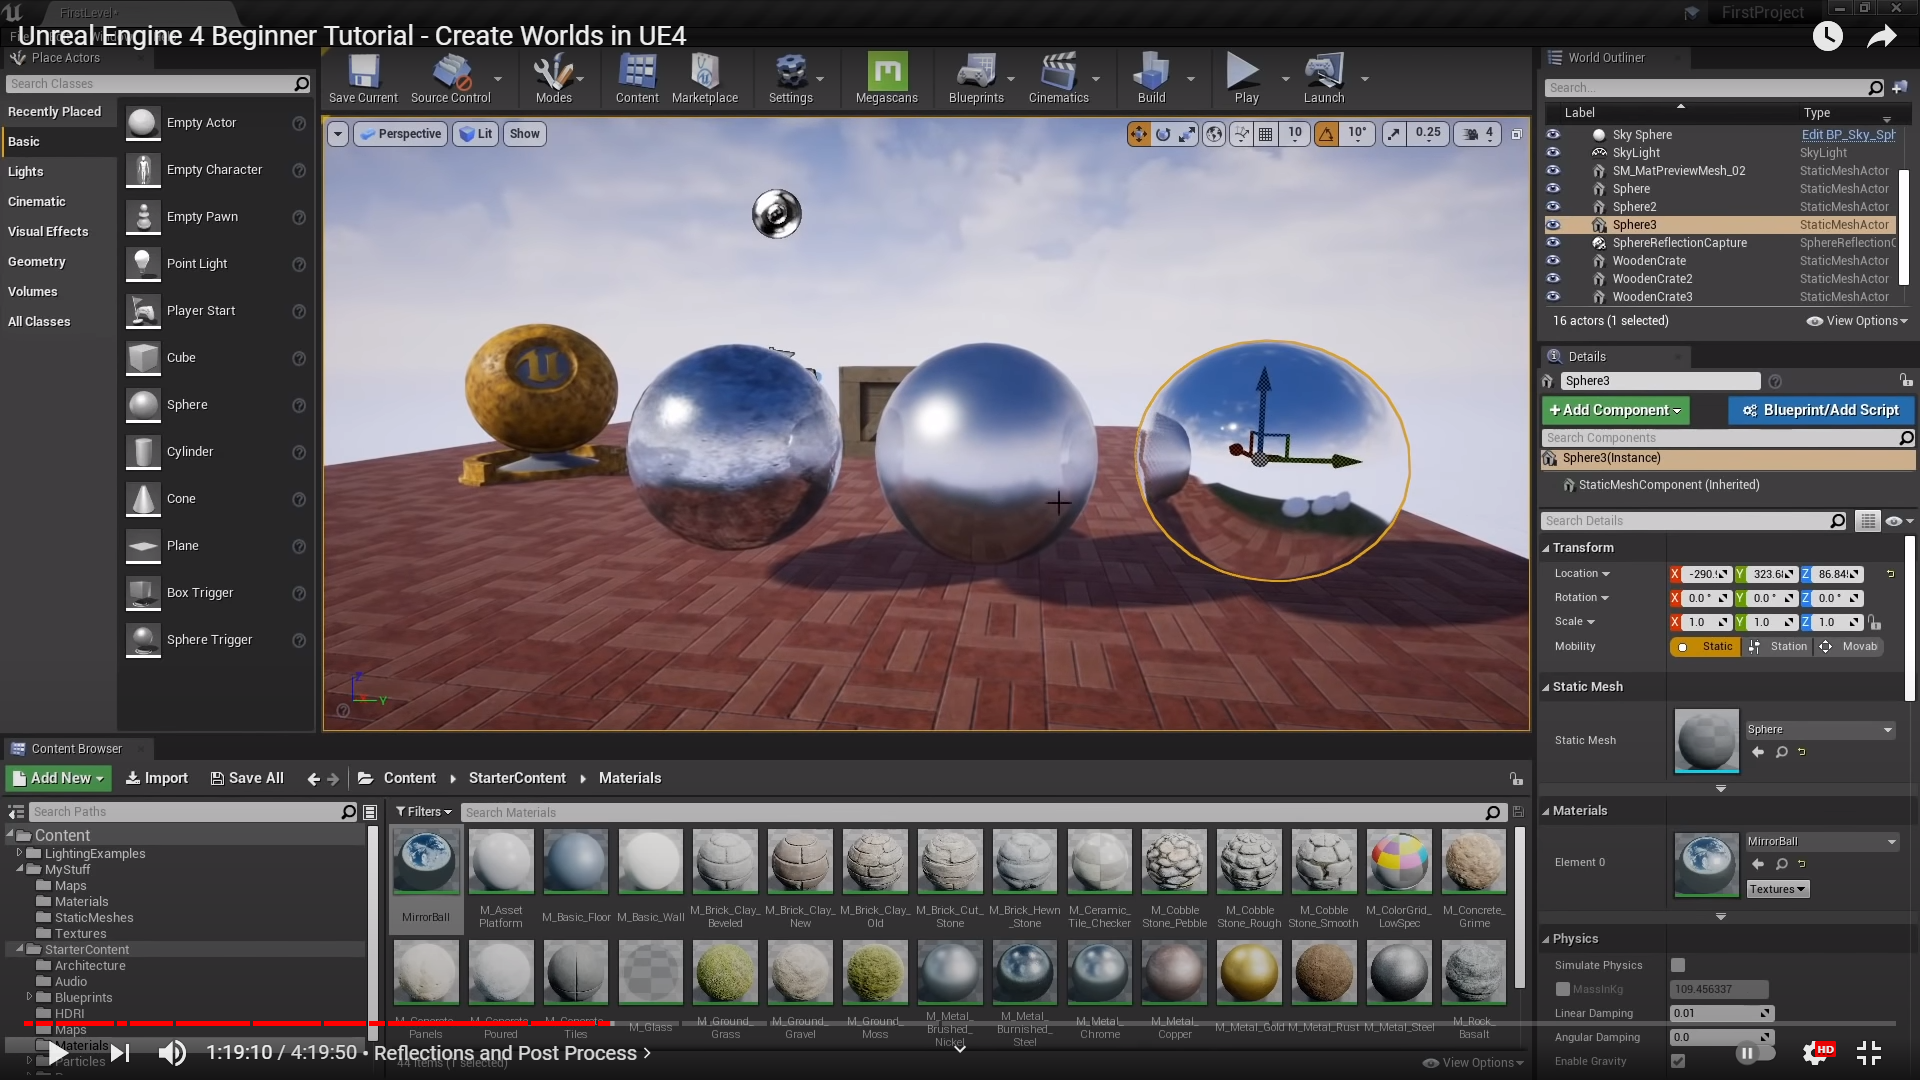Open the Filters dropdown in Content Browser

click(423, 812)
